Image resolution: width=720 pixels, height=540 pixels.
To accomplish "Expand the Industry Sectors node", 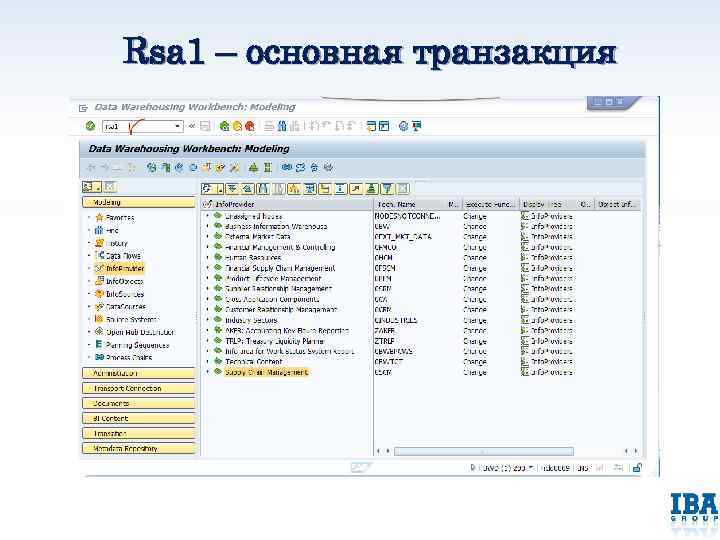I will (208, 320).
